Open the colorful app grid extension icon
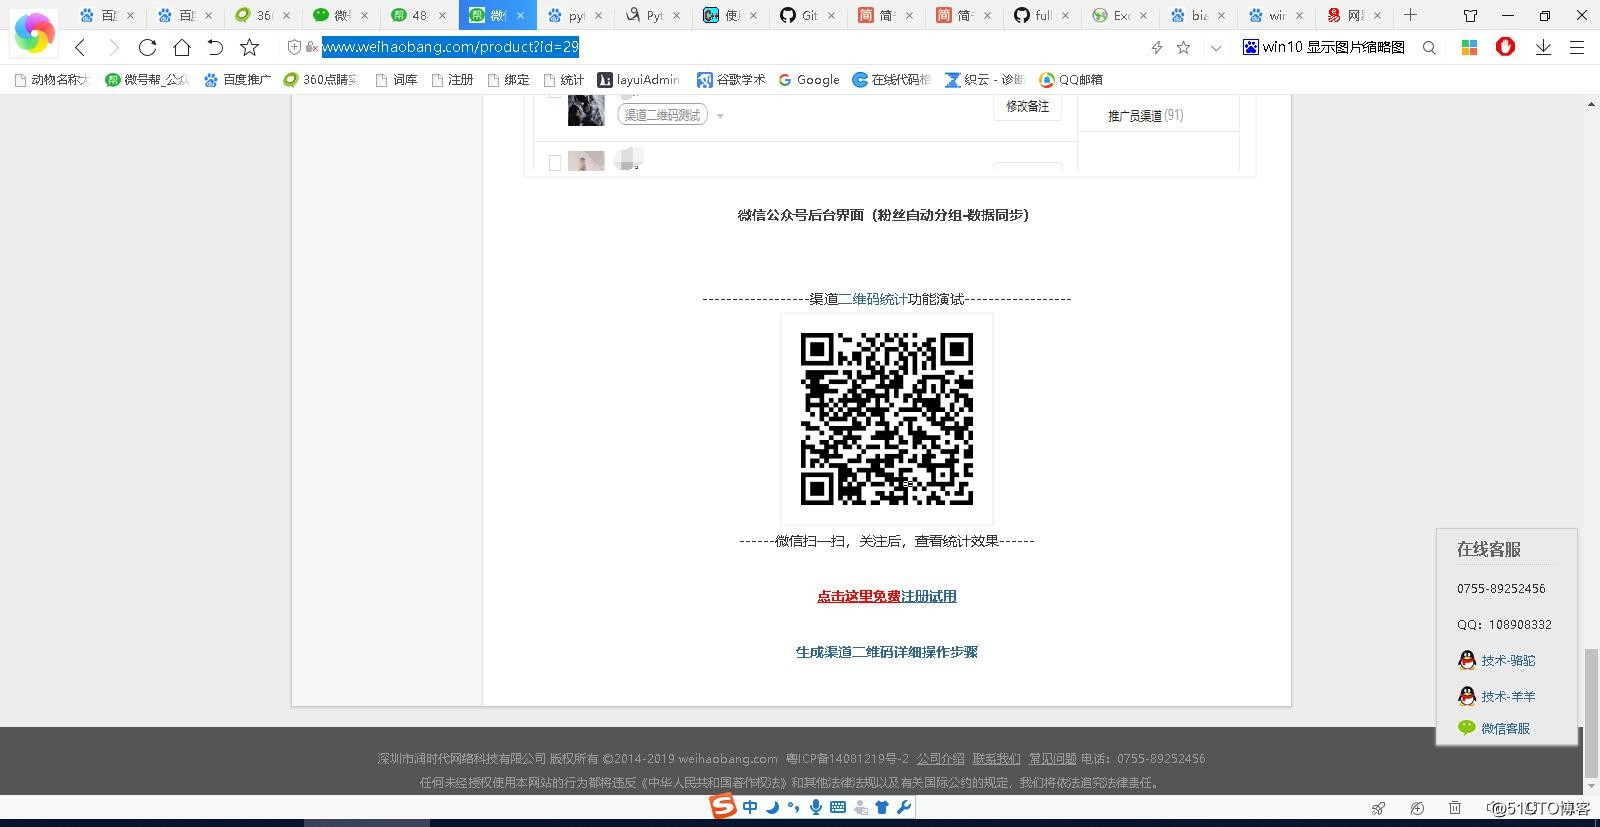The image size is (1600, 827). pos(1469,47)
